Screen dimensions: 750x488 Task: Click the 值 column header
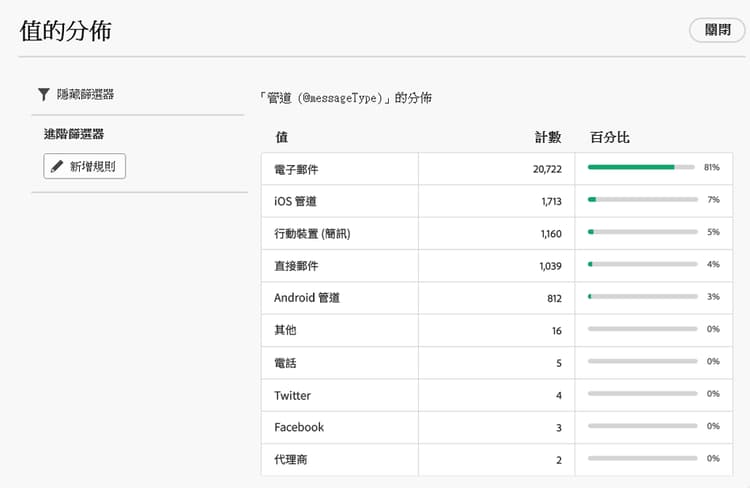281,137
